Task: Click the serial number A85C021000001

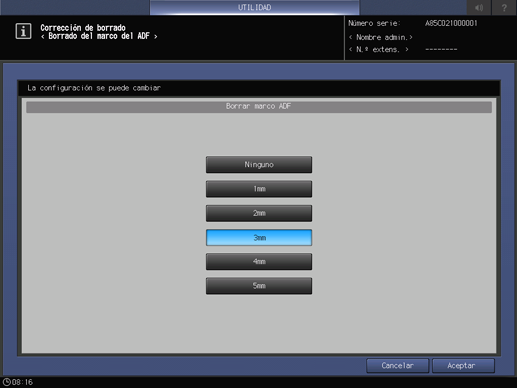Action: point(451,23)
